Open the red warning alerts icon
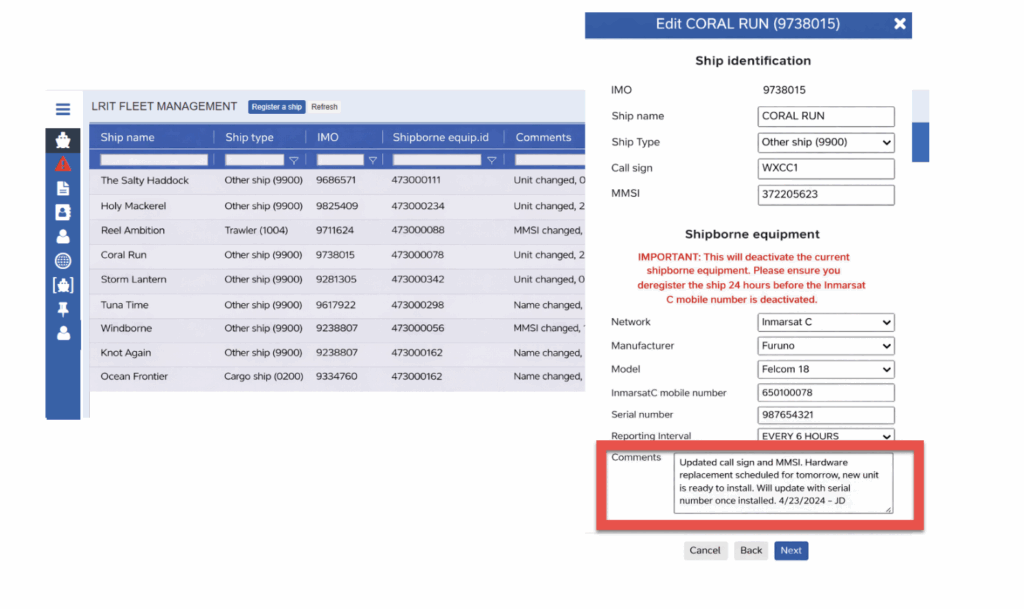This screenshot has height=609, width=1024. (63, 164)
